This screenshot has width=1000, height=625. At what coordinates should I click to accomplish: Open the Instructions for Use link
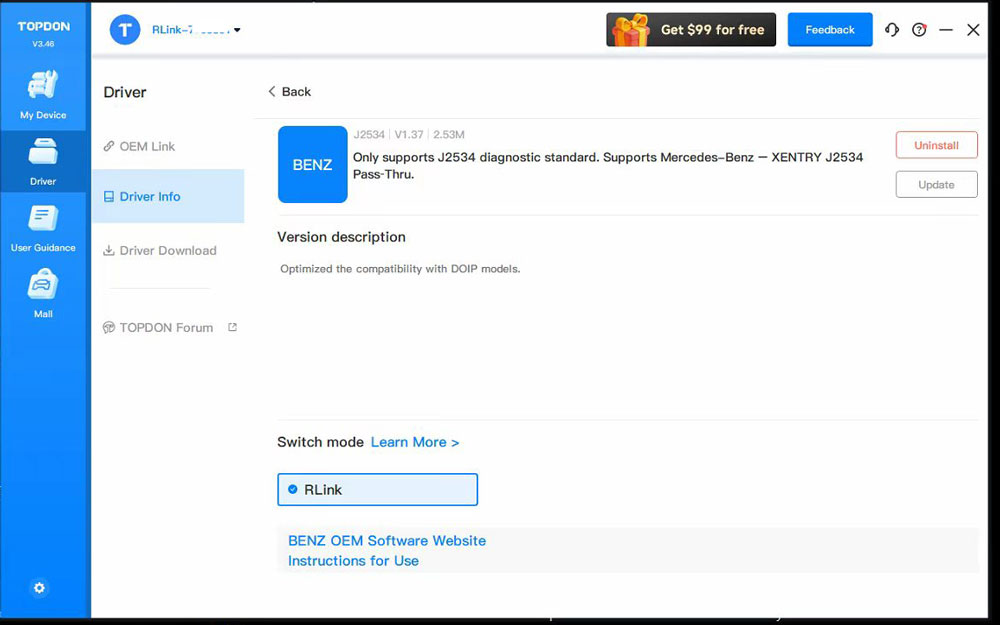click(353, 561)
